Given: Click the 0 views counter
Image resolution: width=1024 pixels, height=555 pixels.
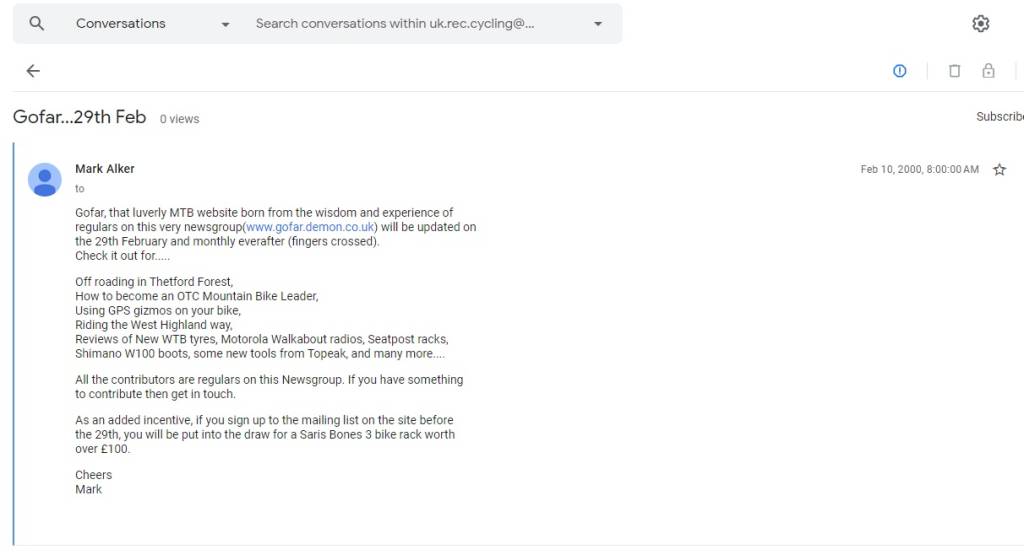Looking at the screenshot, I should tap(180, 119).
